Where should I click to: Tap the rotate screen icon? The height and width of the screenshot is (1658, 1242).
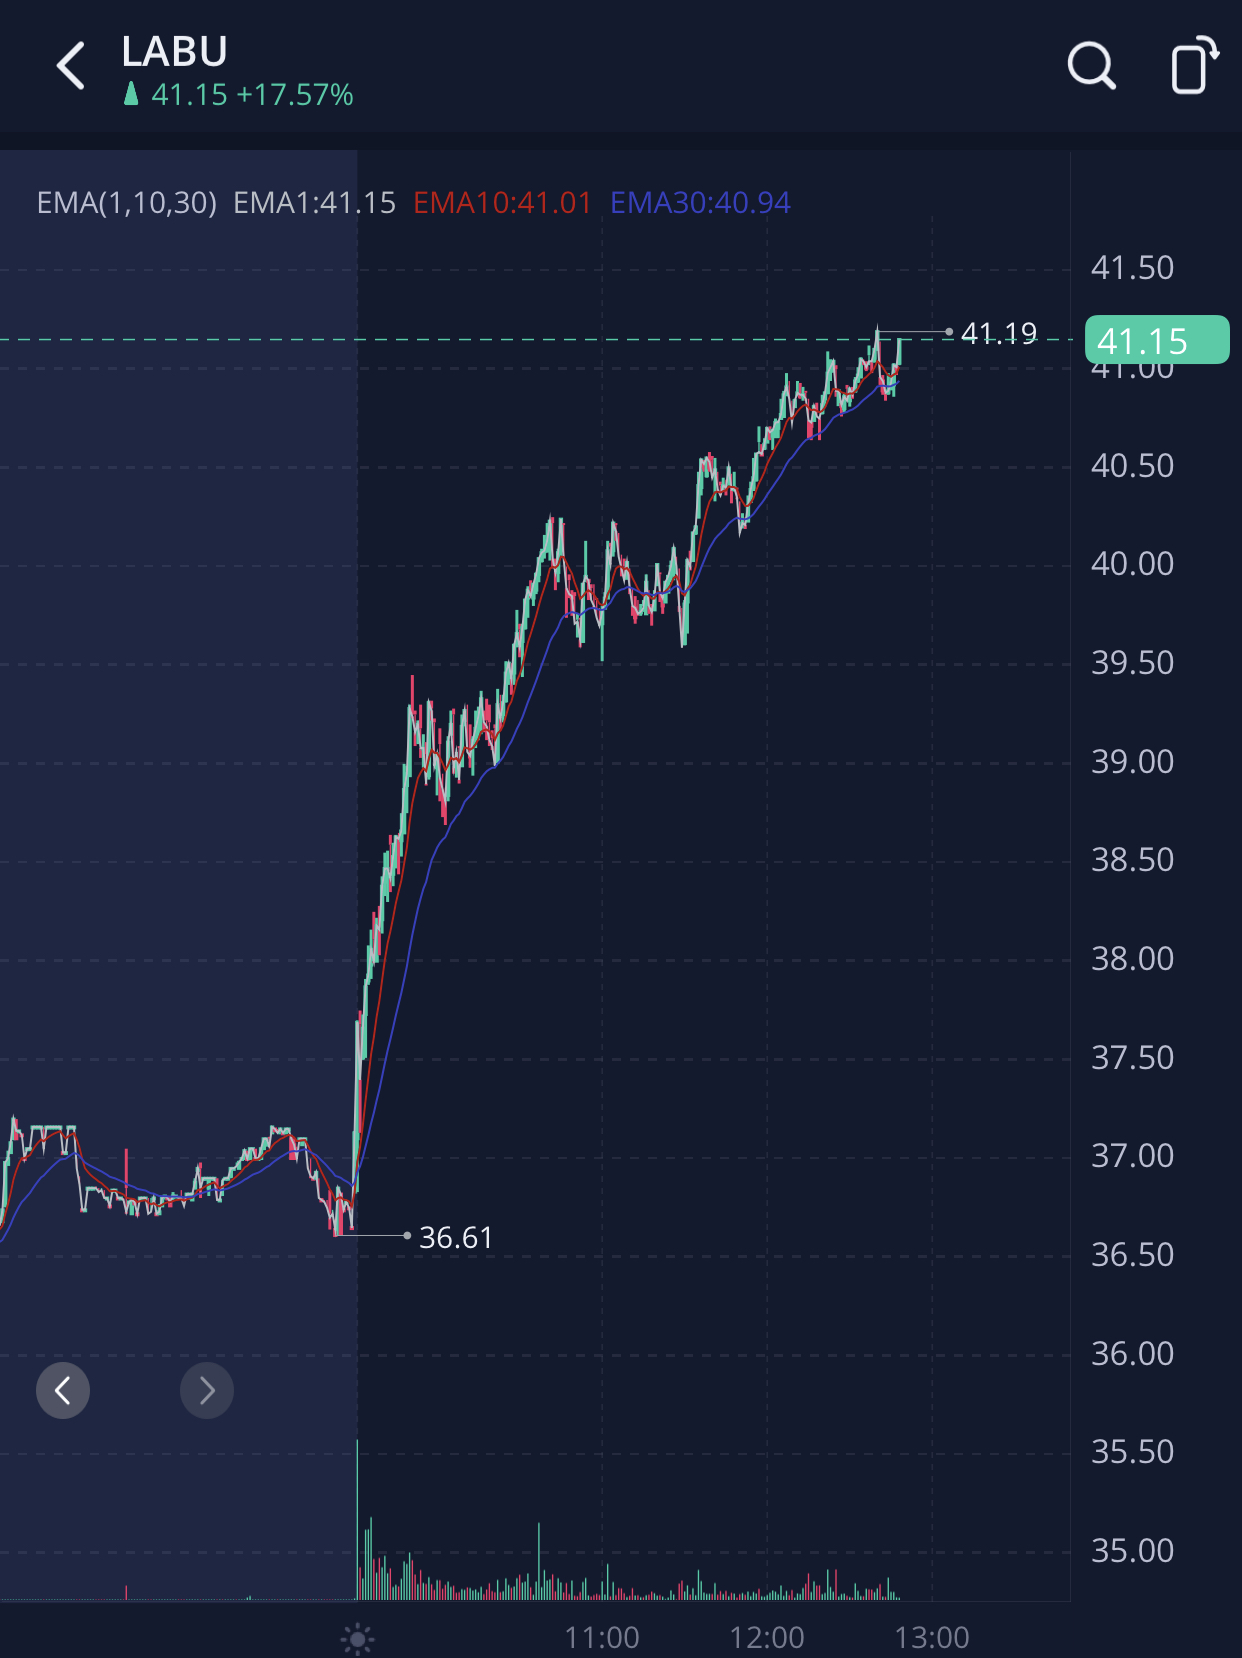(x=1195, y=65)
